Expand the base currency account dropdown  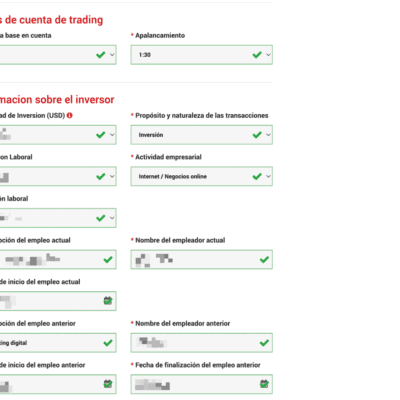point(57,55)
